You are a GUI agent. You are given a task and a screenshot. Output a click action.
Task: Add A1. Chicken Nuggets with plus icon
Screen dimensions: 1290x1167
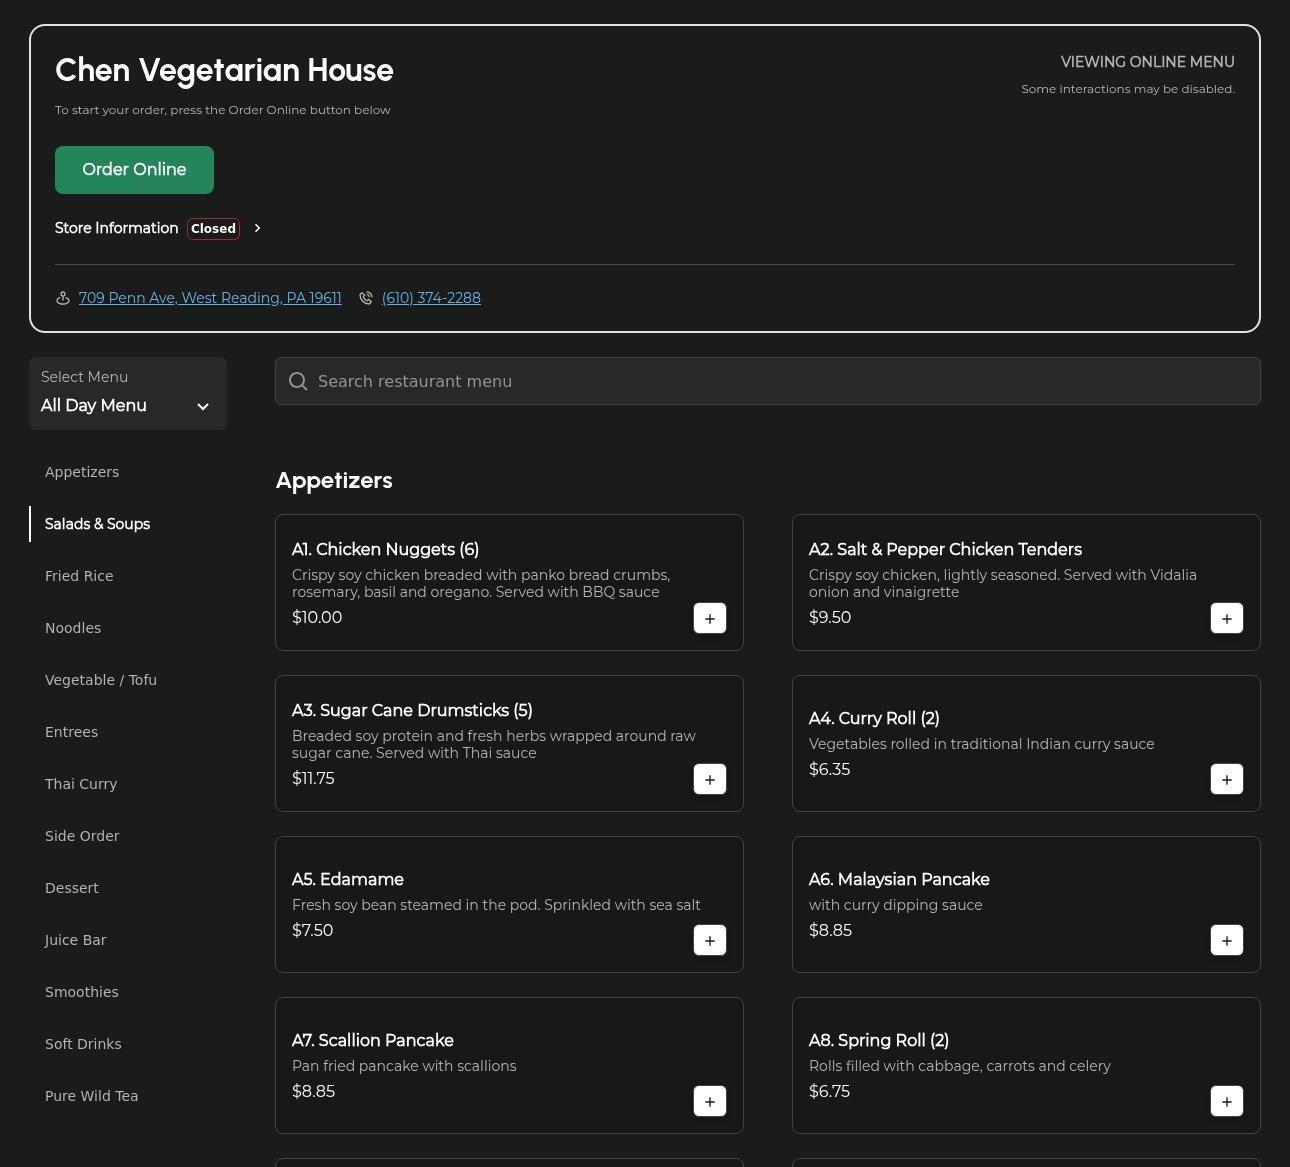[x=710, y=618]
